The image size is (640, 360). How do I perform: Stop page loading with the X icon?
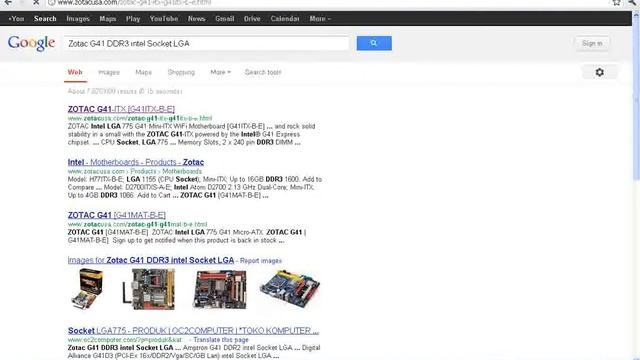(x=36, y=2)
